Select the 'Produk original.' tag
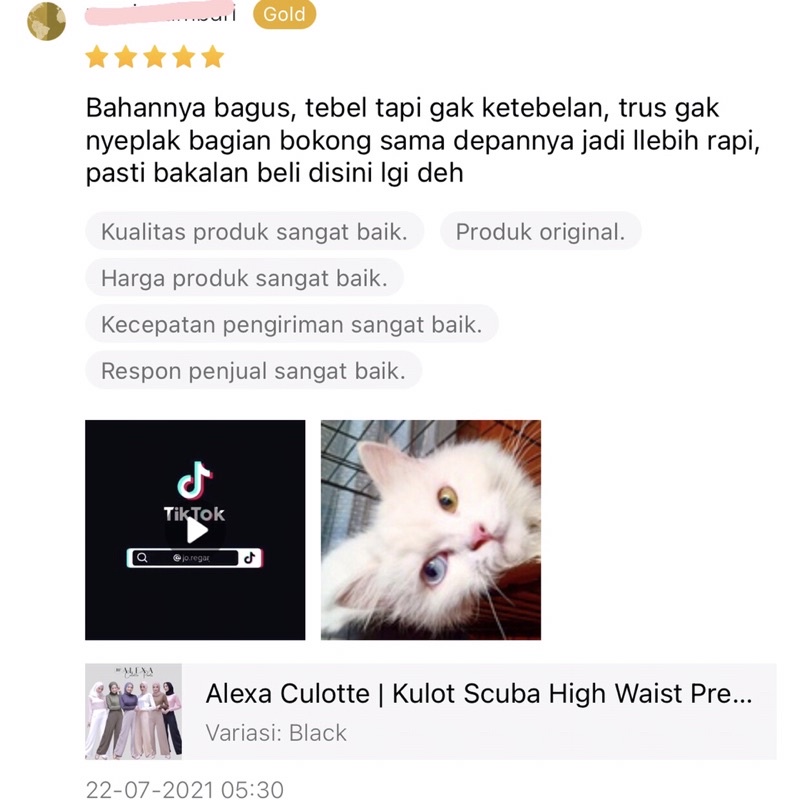Viewport: 800px width, 800px height. (540, 232)
